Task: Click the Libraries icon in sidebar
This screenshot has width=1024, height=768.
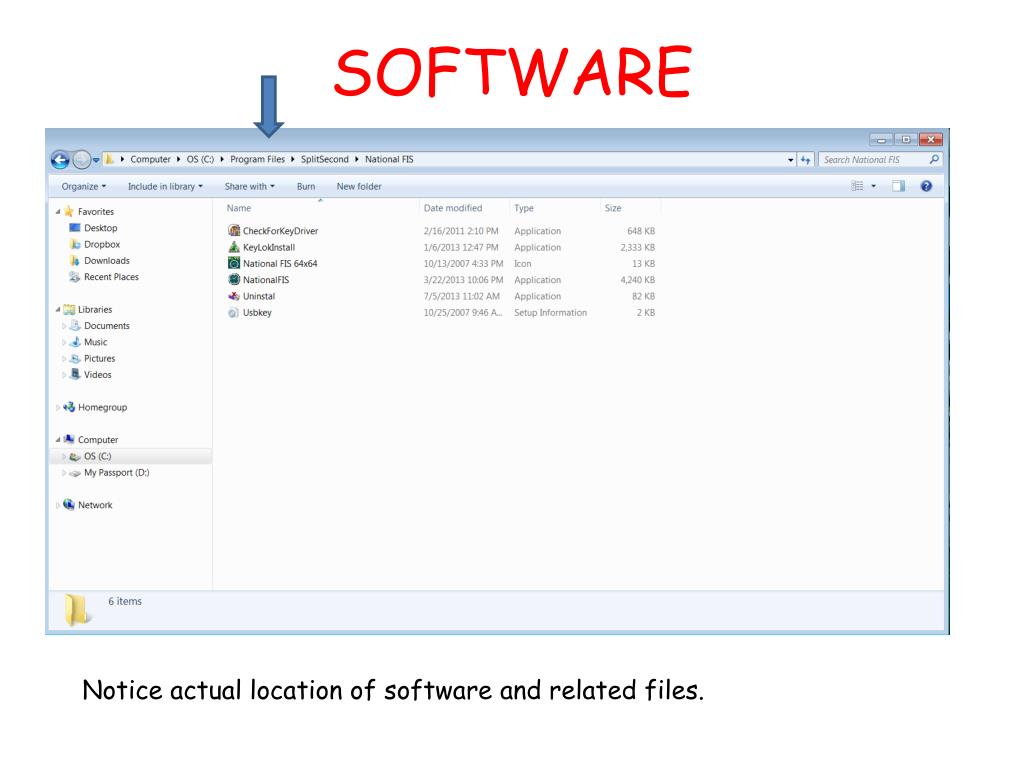Action: pos(69,310)
